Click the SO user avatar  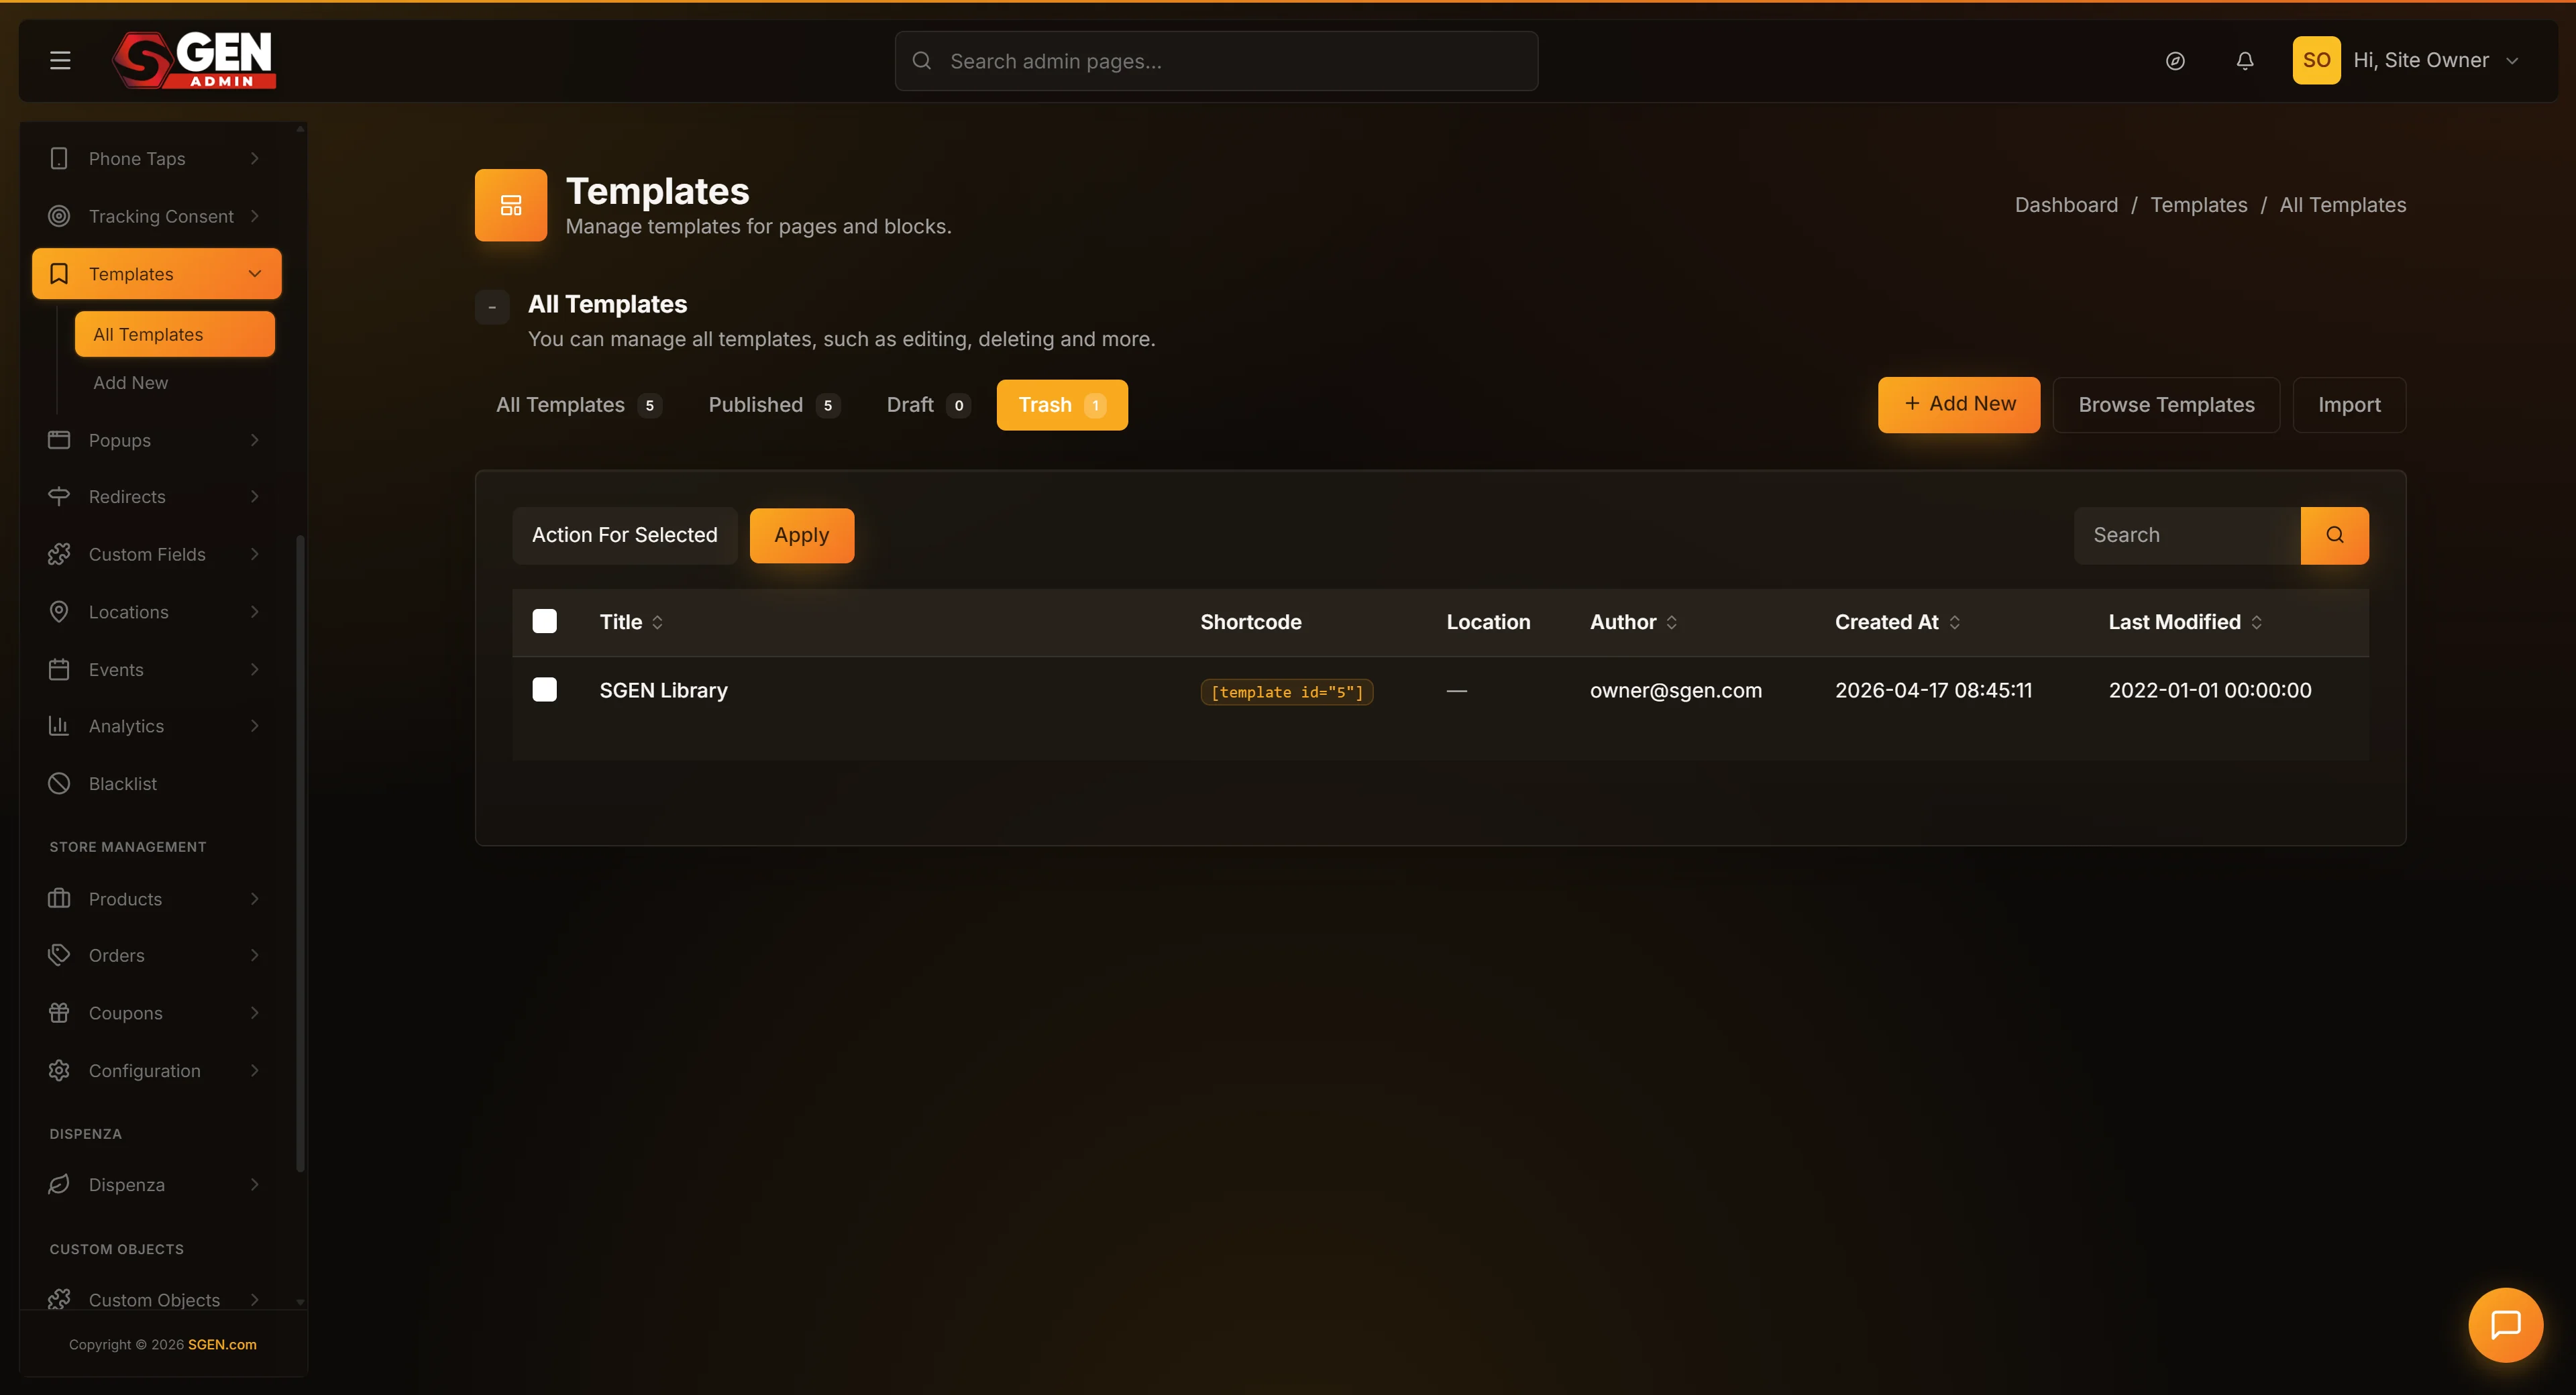click(2316, 60)
